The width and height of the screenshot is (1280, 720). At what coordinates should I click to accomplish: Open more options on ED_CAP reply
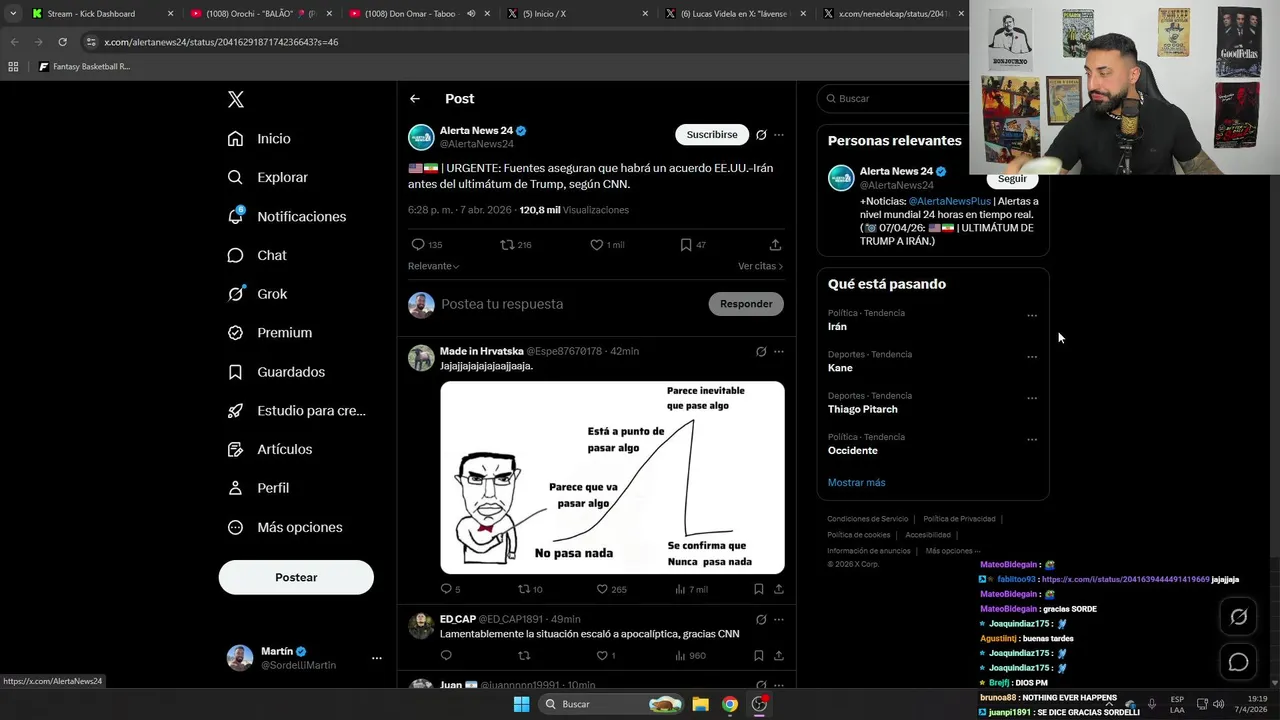click(779, 619)
